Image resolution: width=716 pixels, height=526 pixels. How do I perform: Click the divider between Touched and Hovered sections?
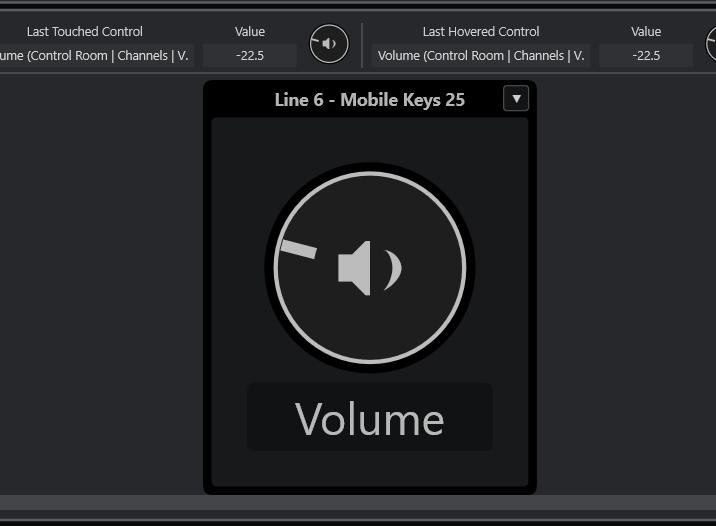362,45
